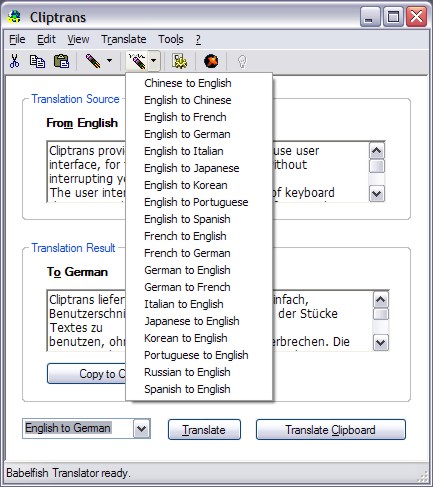The width and height of the screenshot is (433, 487).
Task: Choose Italian to English
Action: [x=199, y=304]
